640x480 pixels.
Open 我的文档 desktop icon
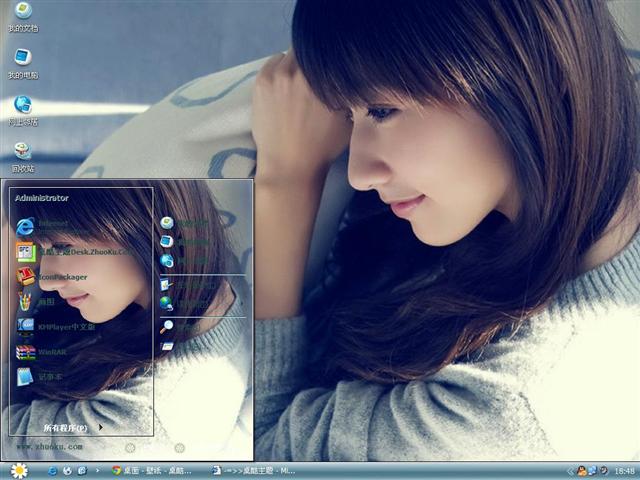point(23,17)
